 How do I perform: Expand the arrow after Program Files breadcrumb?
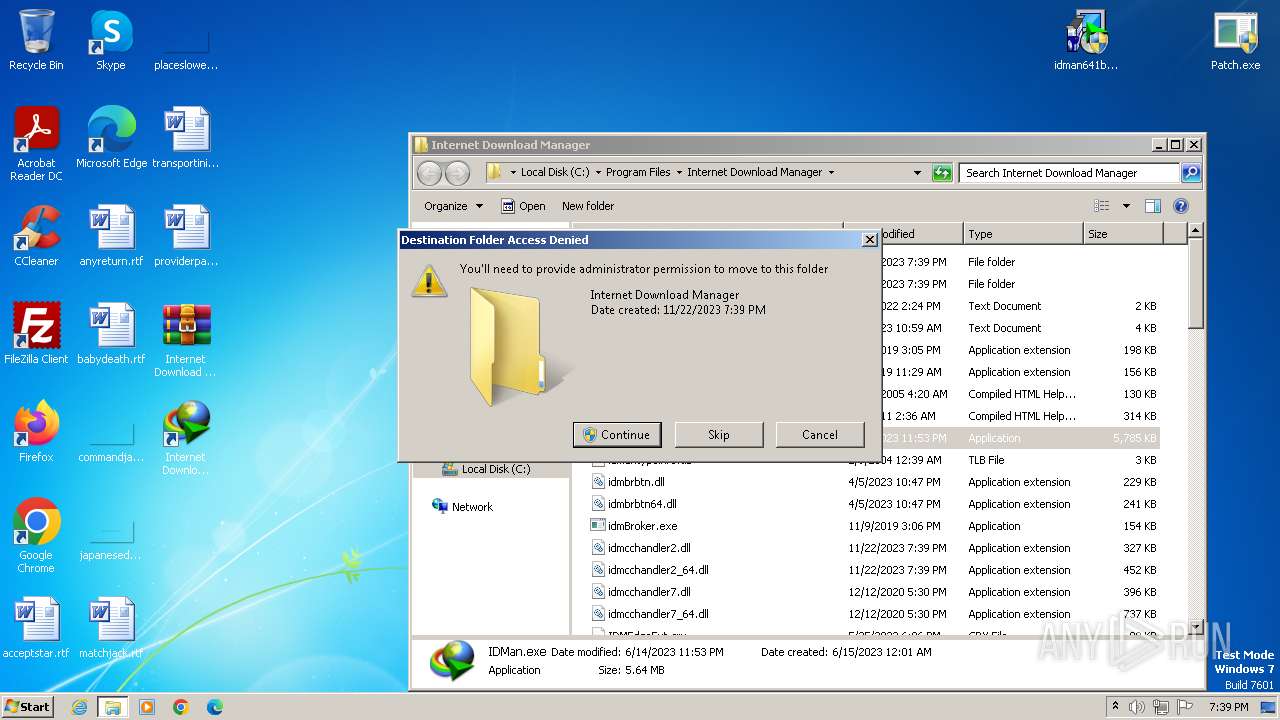679,172
